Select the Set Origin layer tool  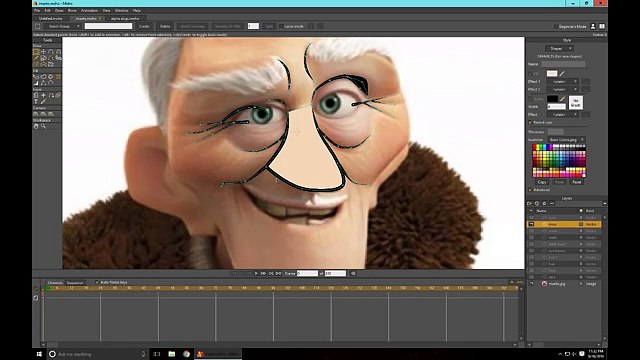(x=43, y=95)
